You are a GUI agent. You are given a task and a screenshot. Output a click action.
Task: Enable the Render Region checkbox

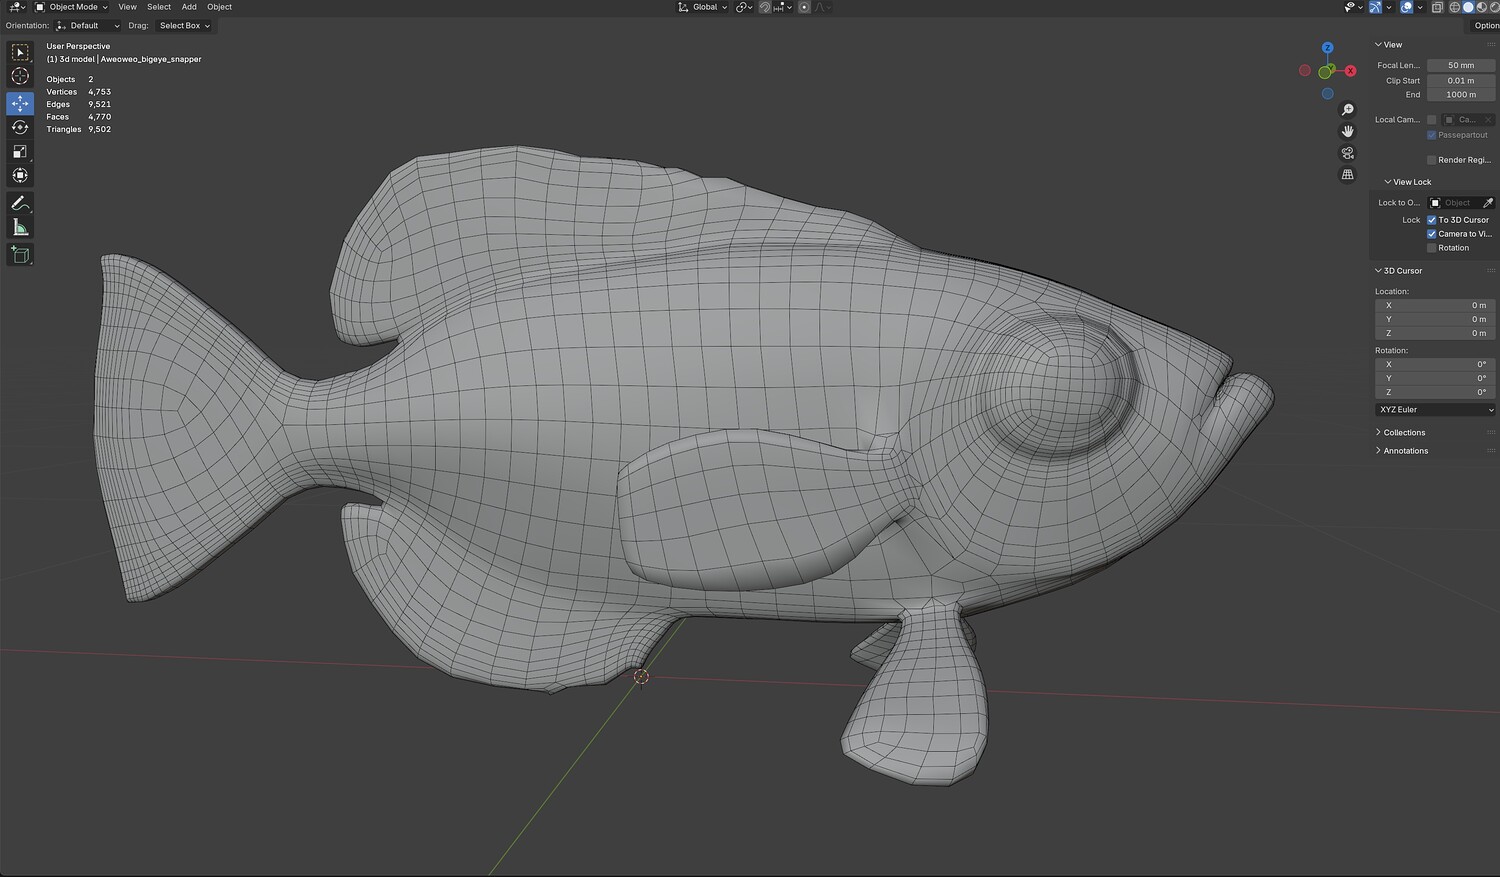(1432, 160)
